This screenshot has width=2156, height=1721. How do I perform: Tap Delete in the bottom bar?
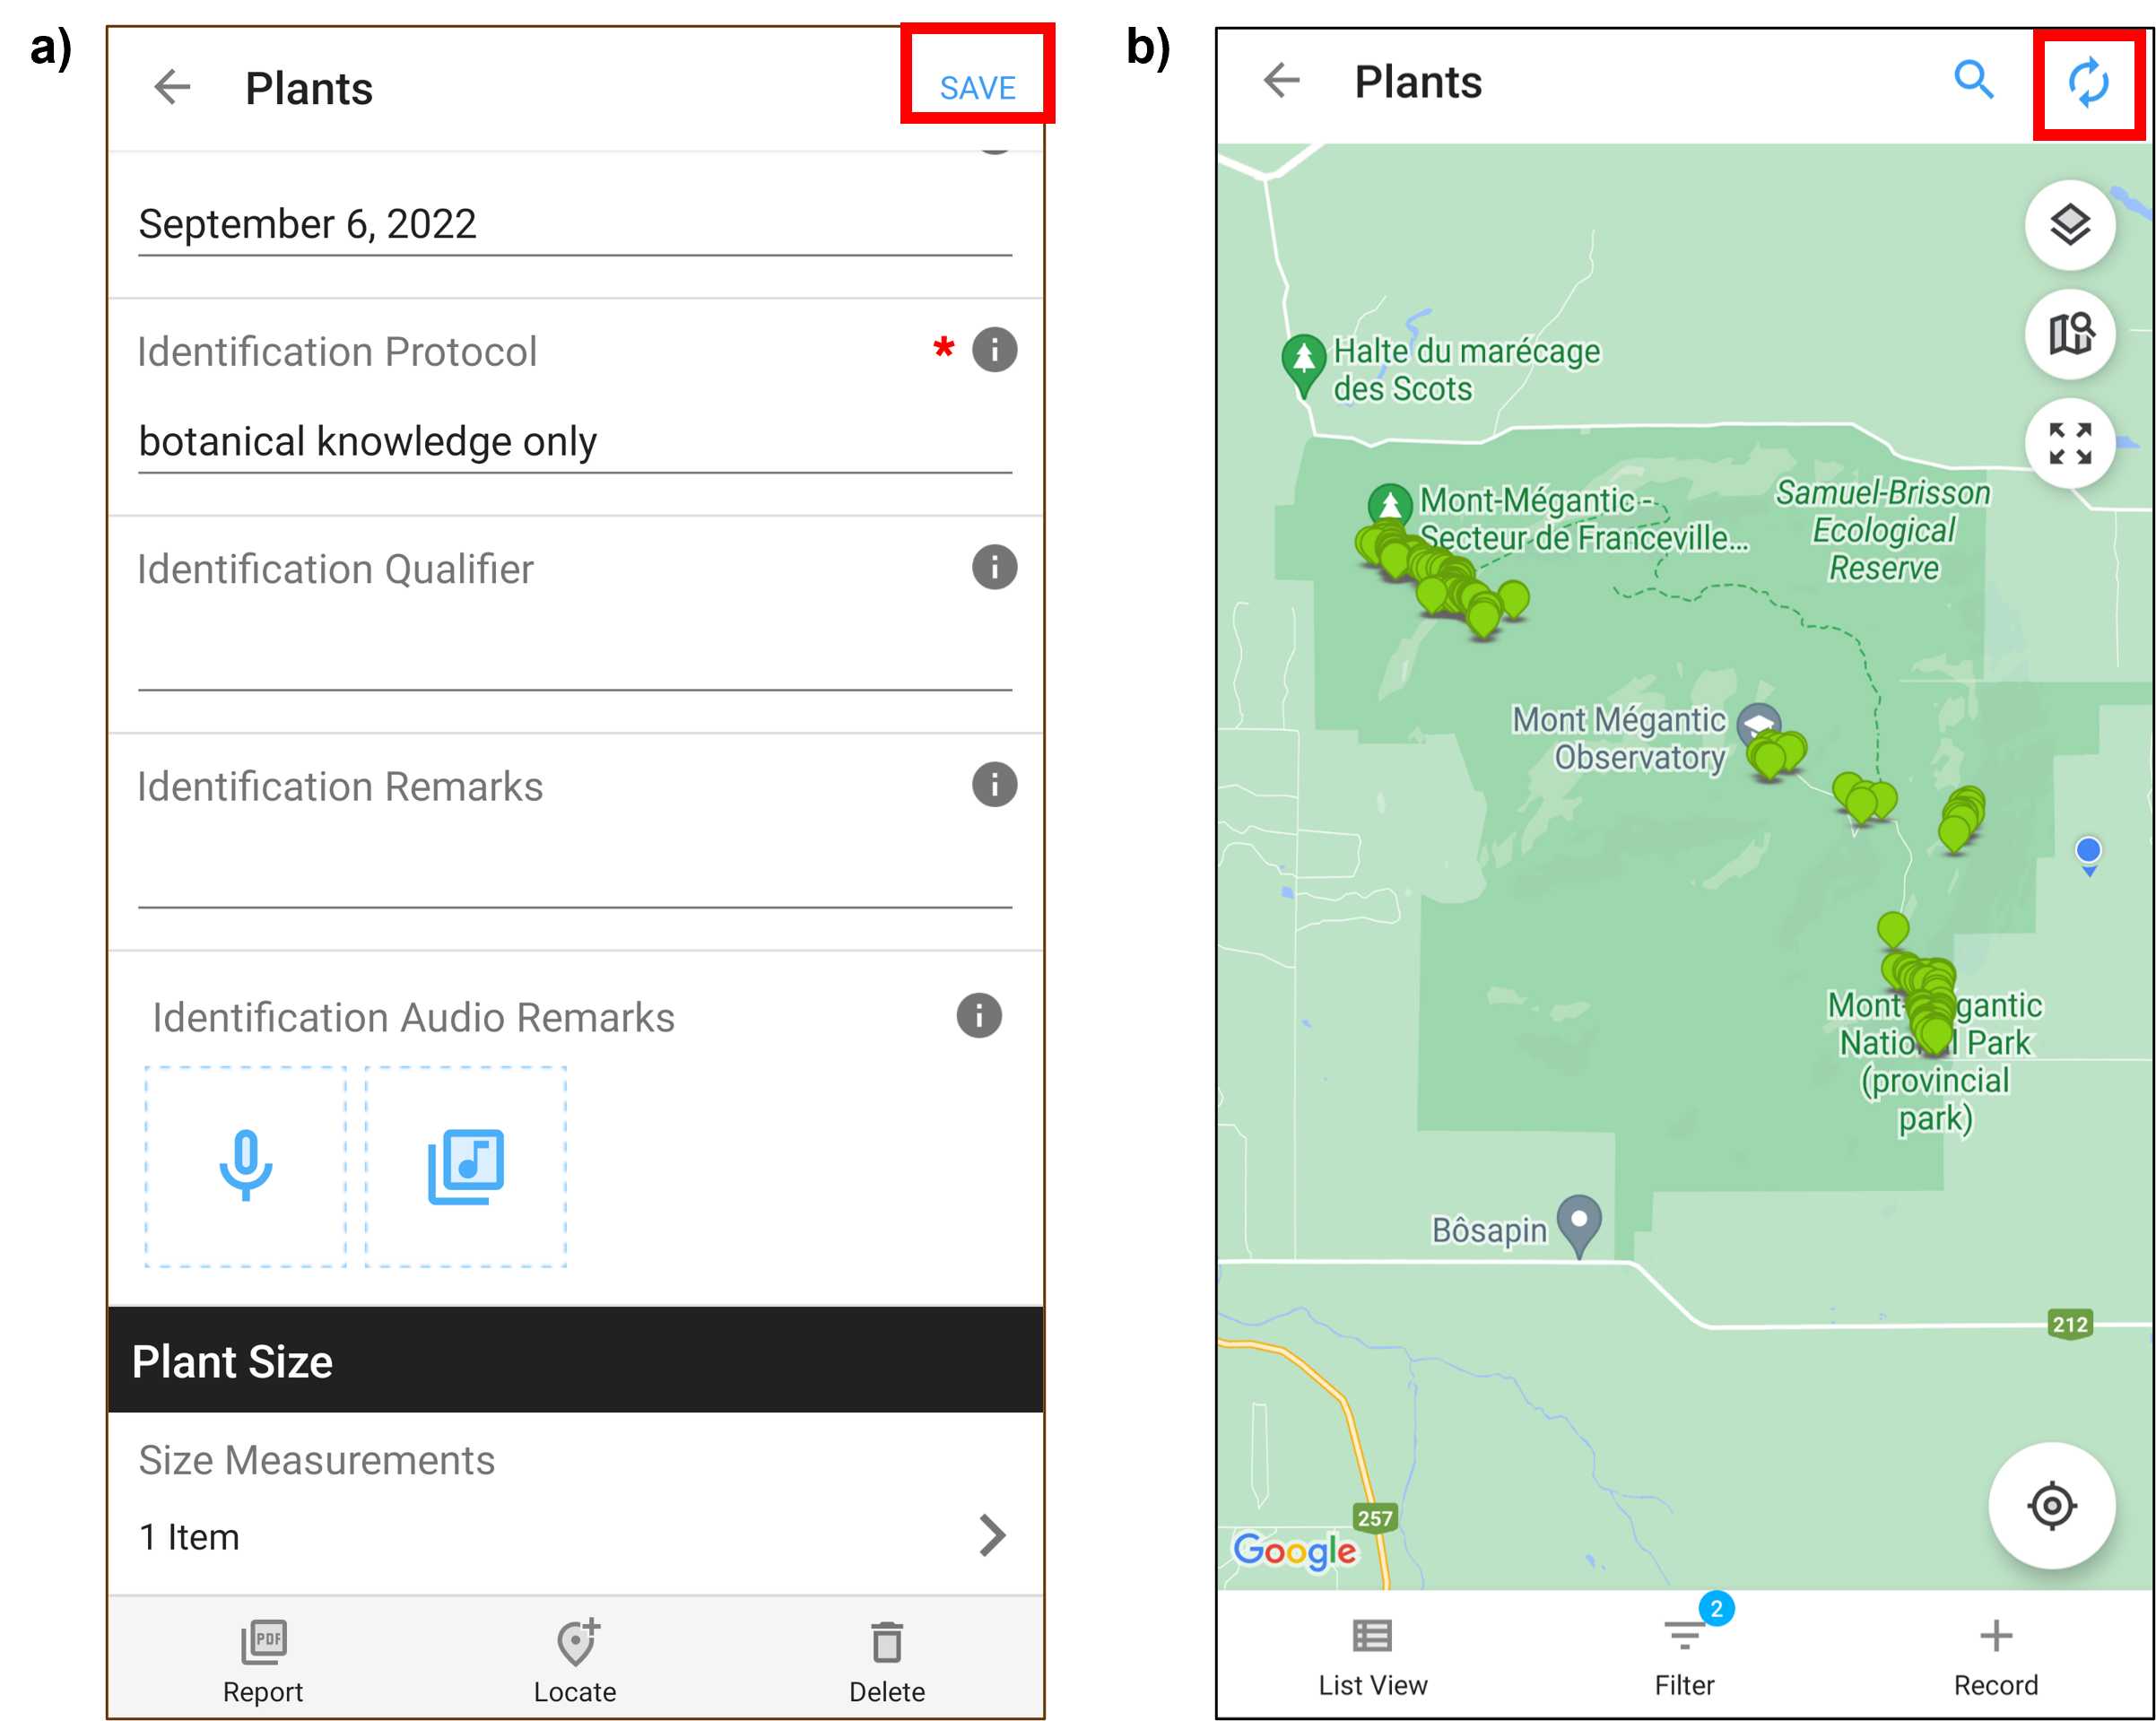coord(886,1664)
